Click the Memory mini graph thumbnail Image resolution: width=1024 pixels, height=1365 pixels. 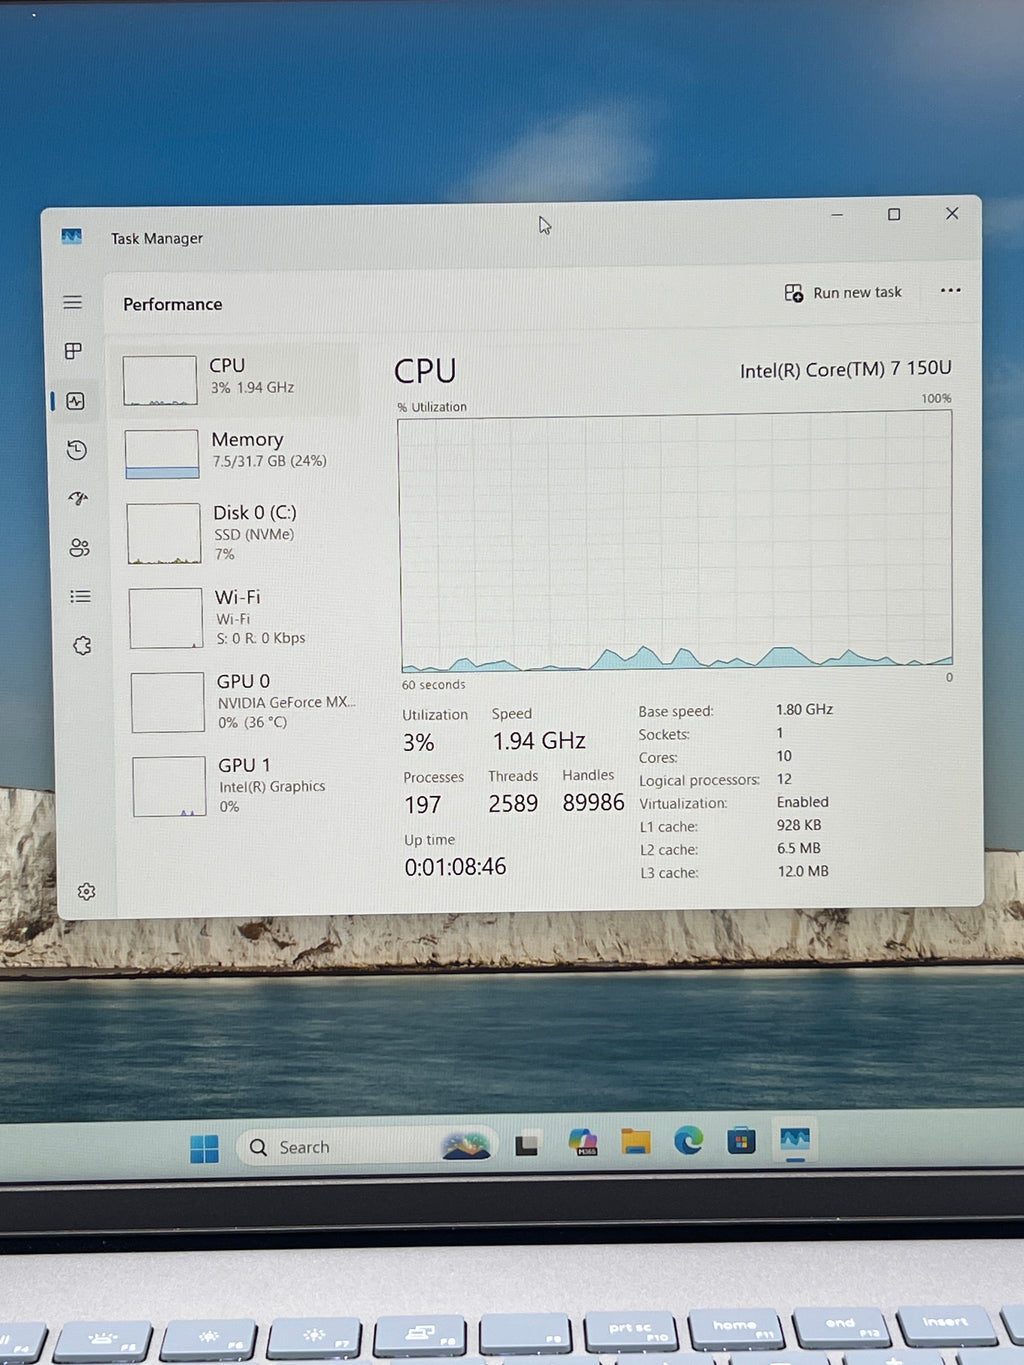162,454
